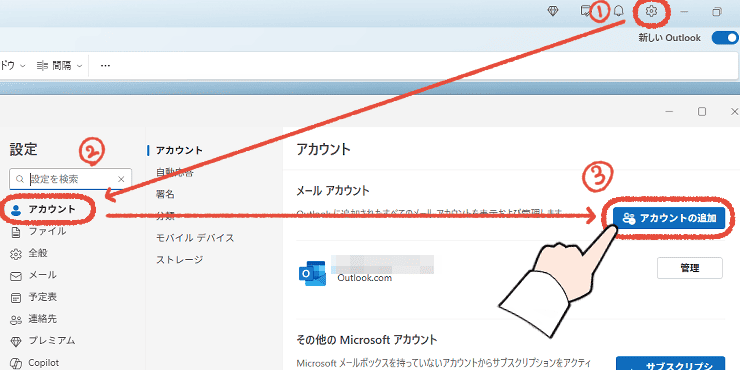Screen dimensions: 740x370
Task: Click the アカウントの追加 button
Action: point(669,218)
